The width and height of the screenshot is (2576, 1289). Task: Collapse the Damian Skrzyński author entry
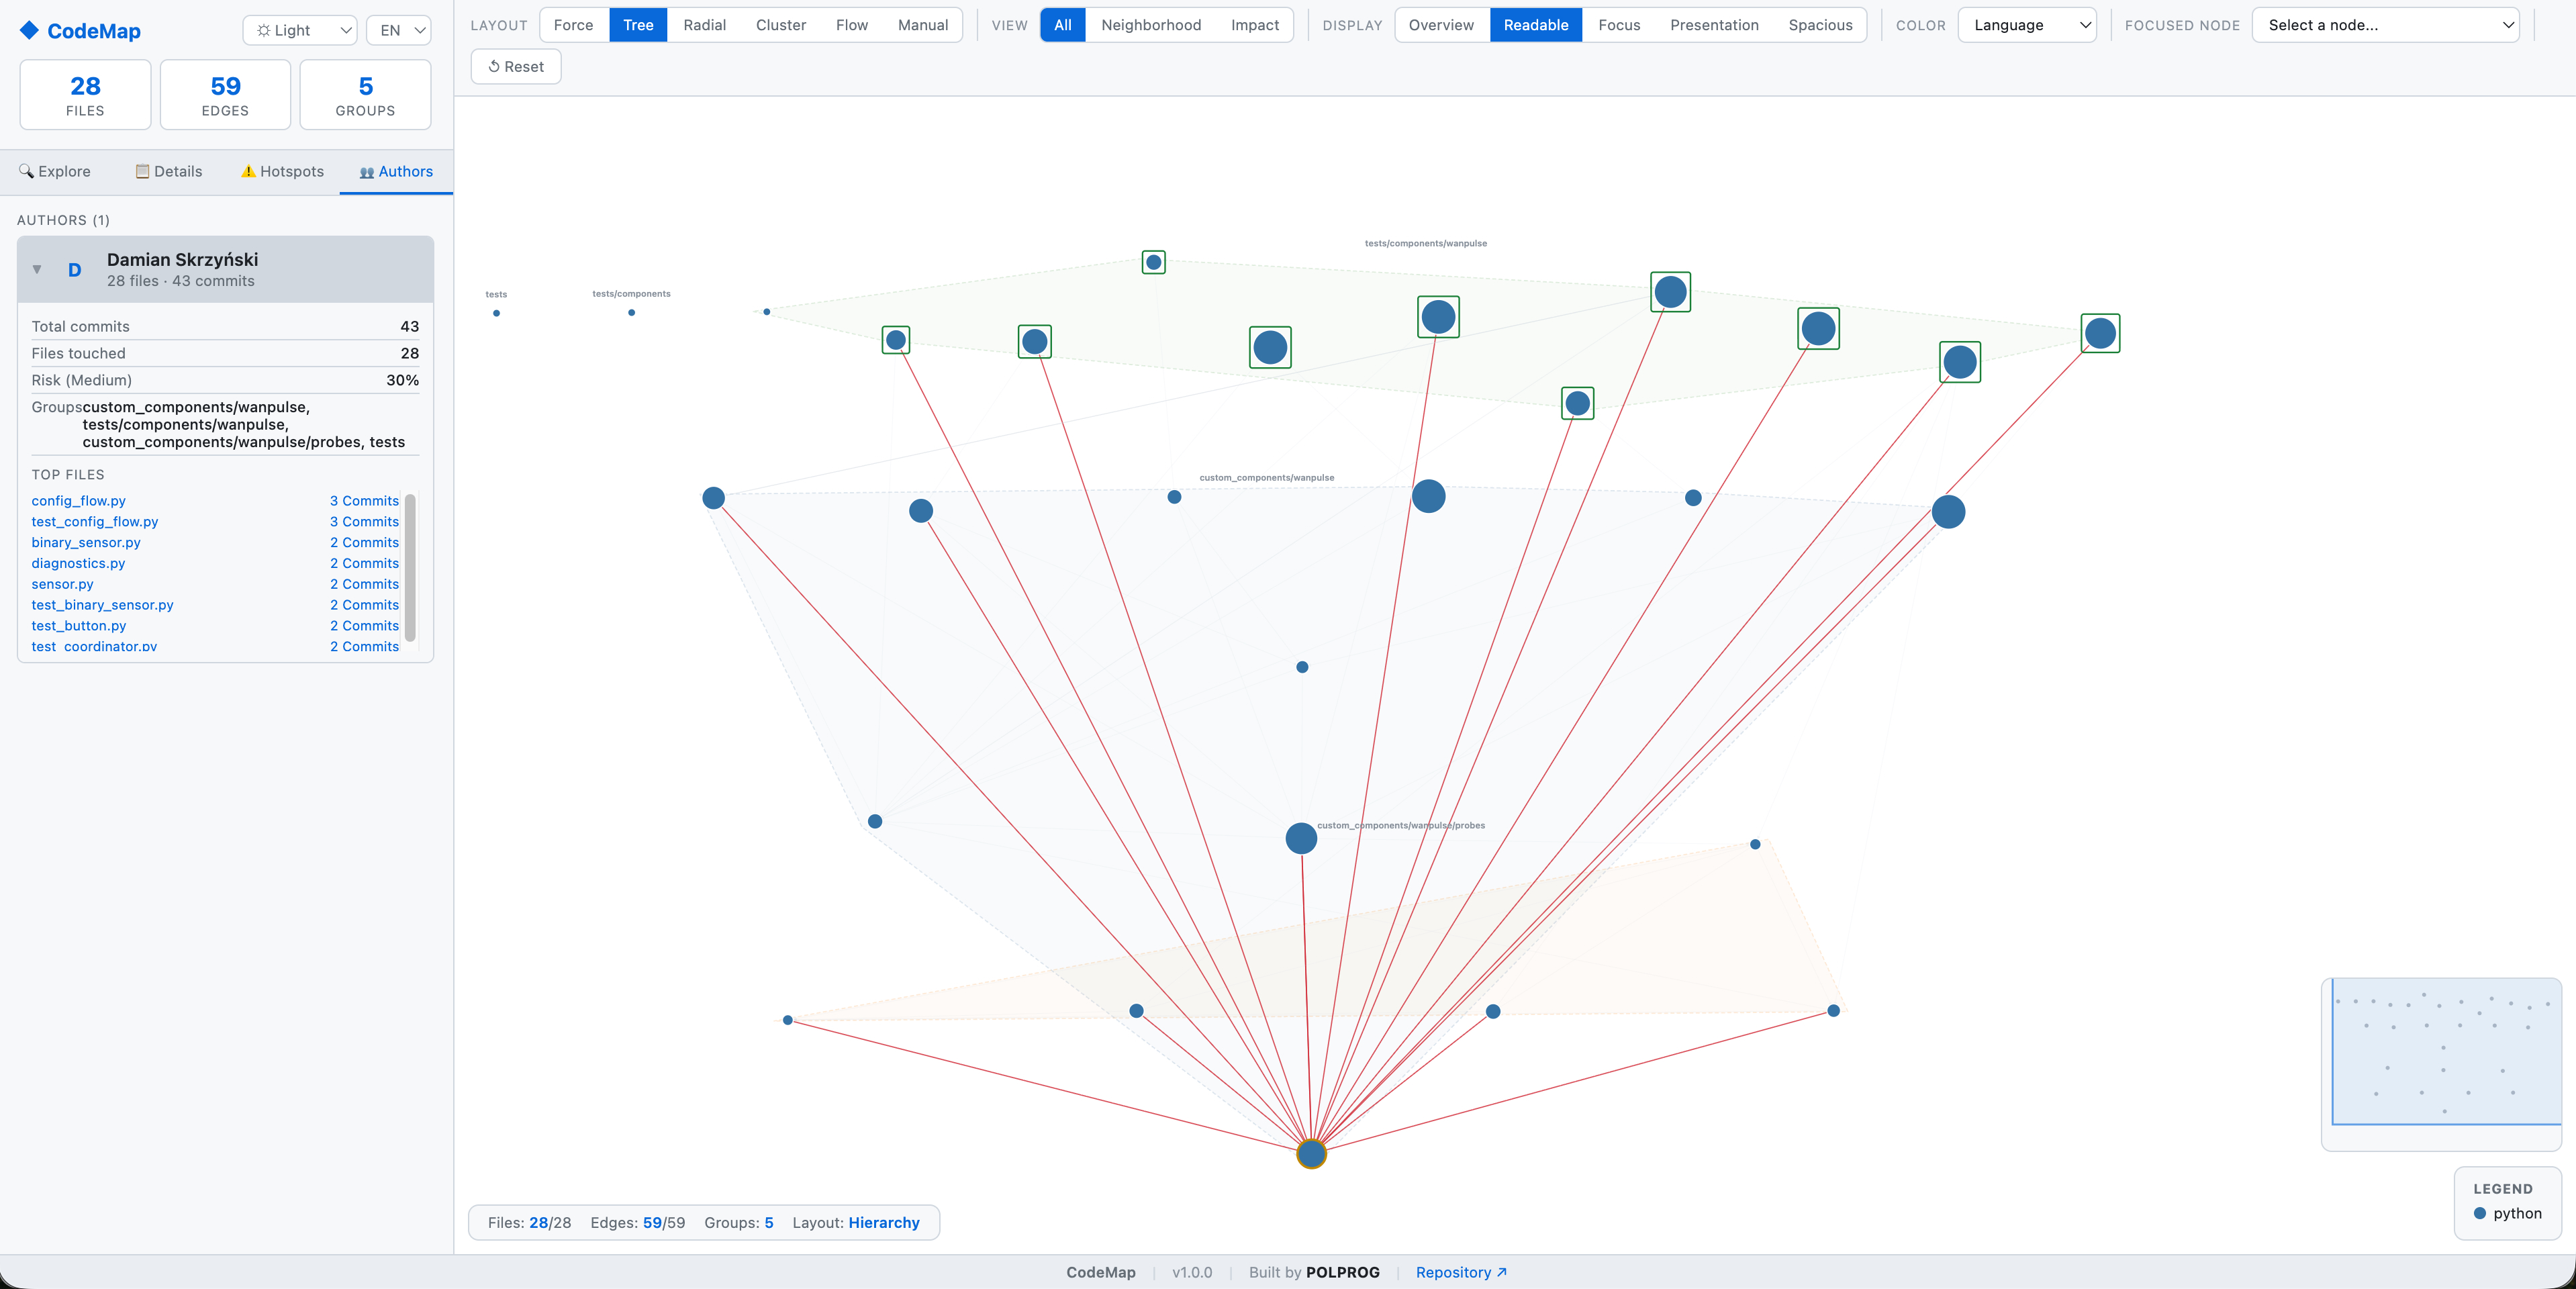[37, 270]
